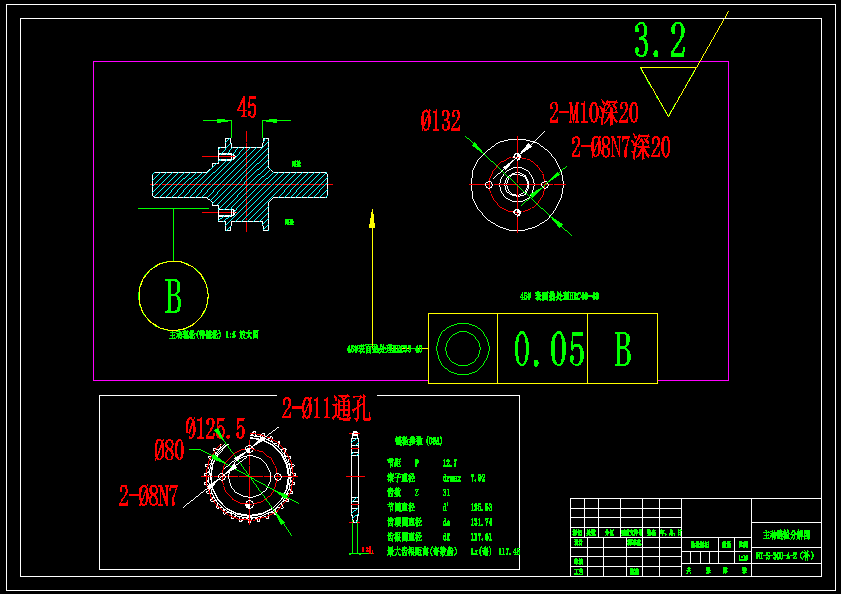Select the hatched shaft hub section view
The height and width of the screenshot is (594, 841).
click(x=240, y=185)
